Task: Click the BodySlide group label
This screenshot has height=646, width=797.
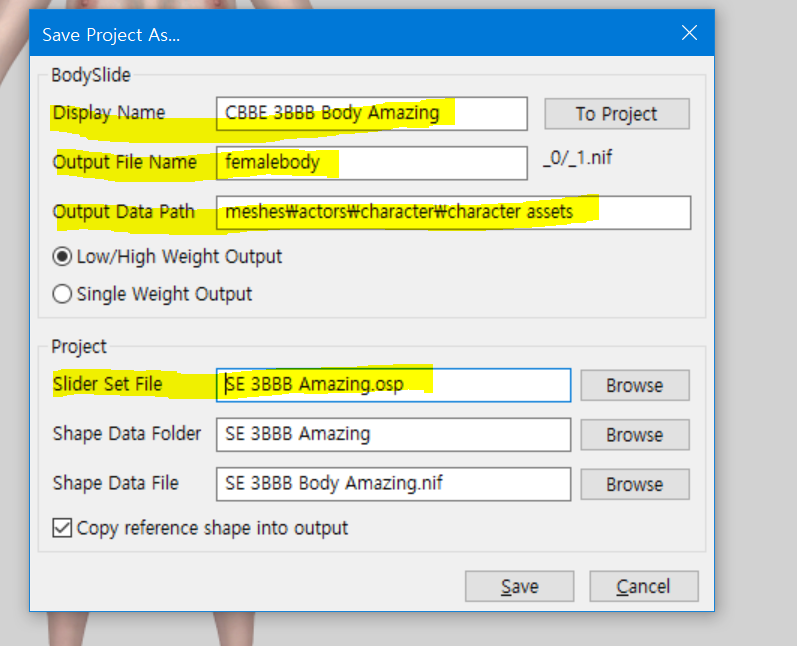Action: pyautogui.click(x=91, y=75)
